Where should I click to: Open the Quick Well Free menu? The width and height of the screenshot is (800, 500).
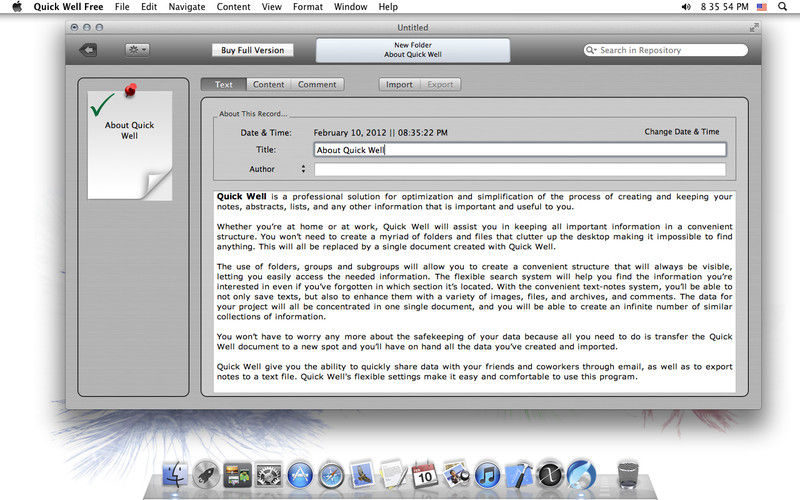coord(68,7)
